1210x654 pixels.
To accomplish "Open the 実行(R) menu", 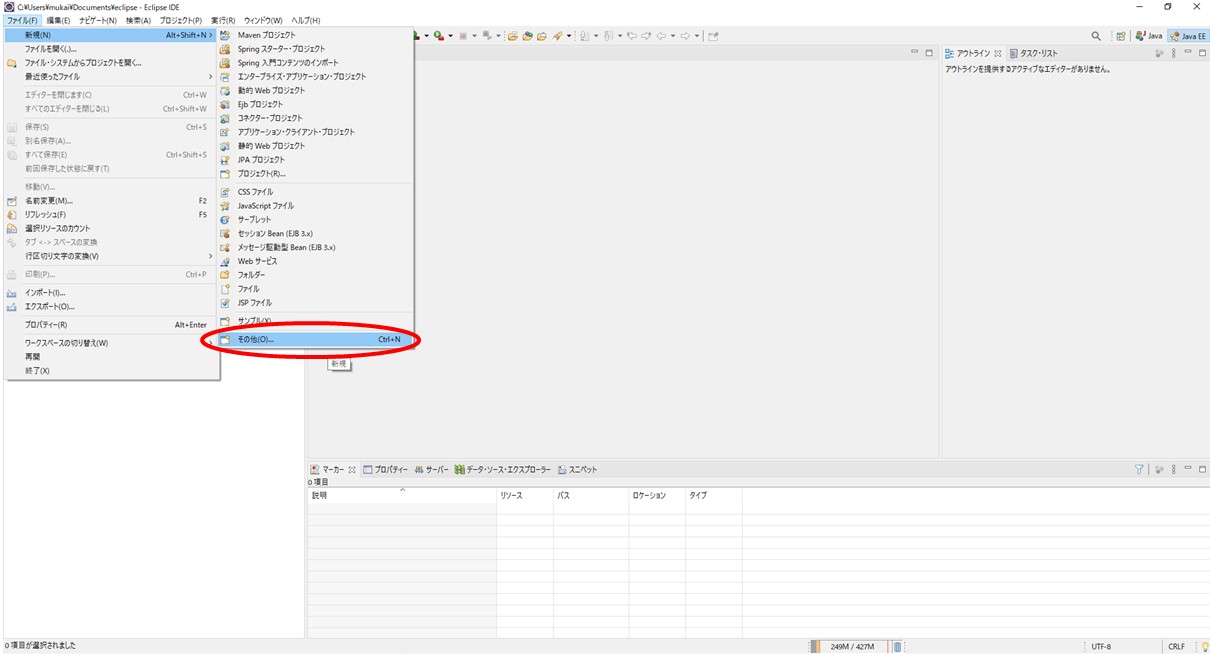I will [x=223, y=20].
